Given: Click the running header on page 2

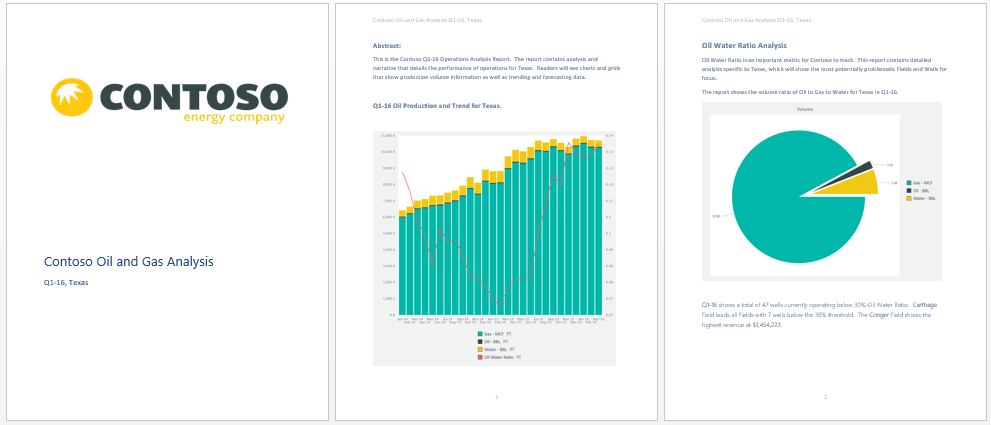Looking at the screenshot, I should [x=756, y=20].
